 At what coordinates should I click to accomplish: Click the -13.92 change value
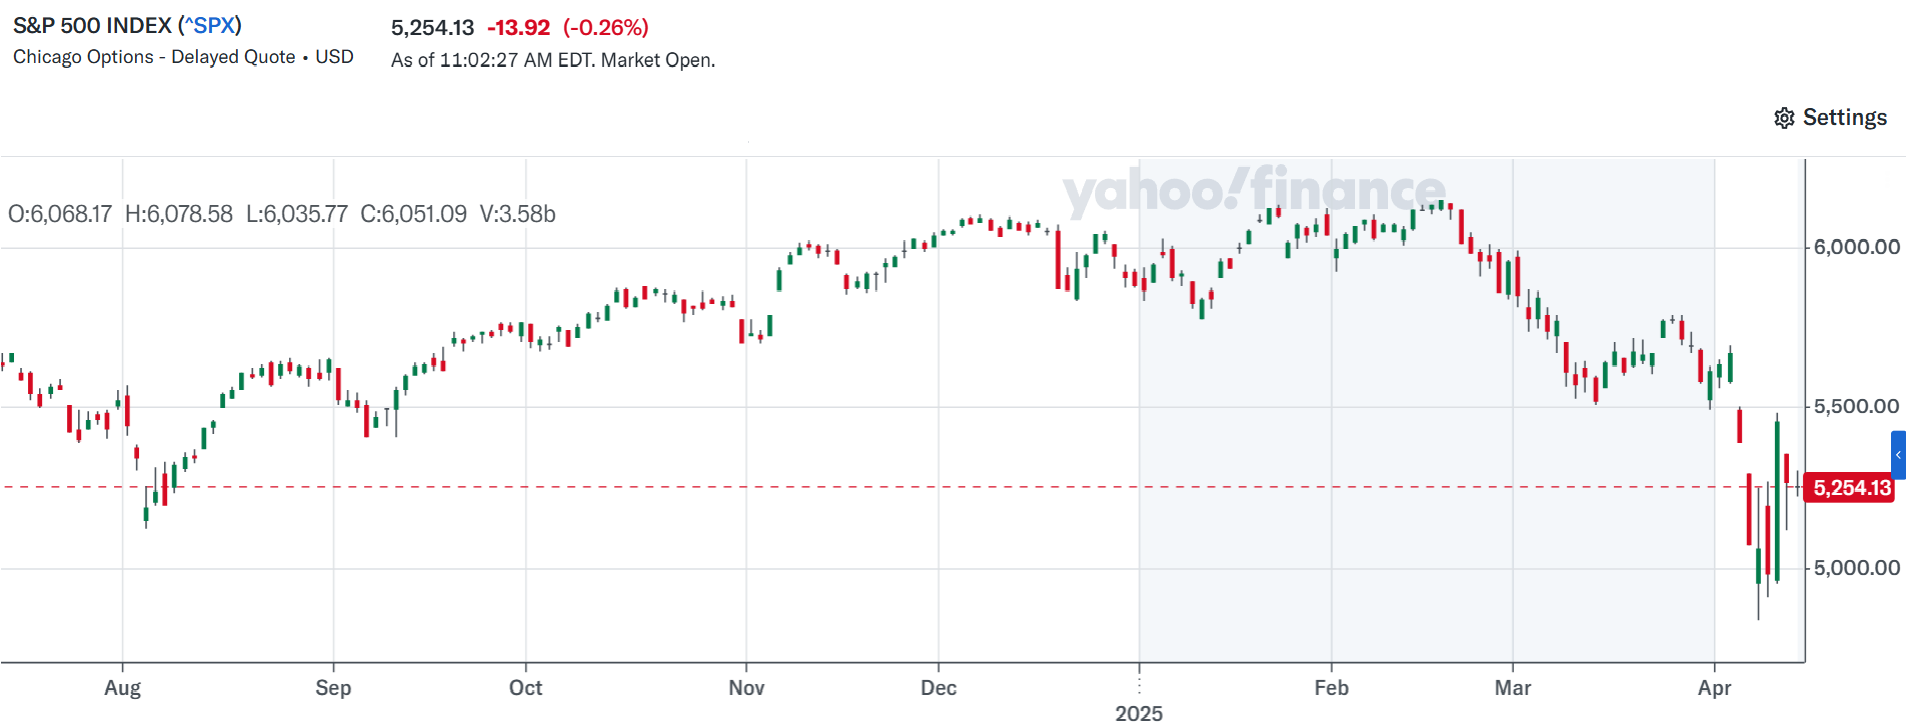520,27
